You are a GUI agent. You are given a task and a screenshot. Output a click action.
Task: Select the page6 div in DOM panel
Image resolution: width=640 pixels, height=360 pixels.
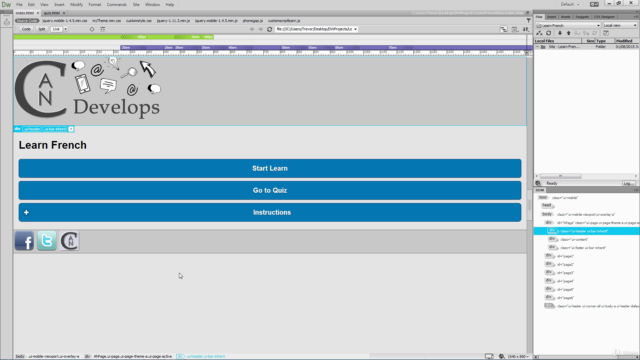[x=560, y=298]
